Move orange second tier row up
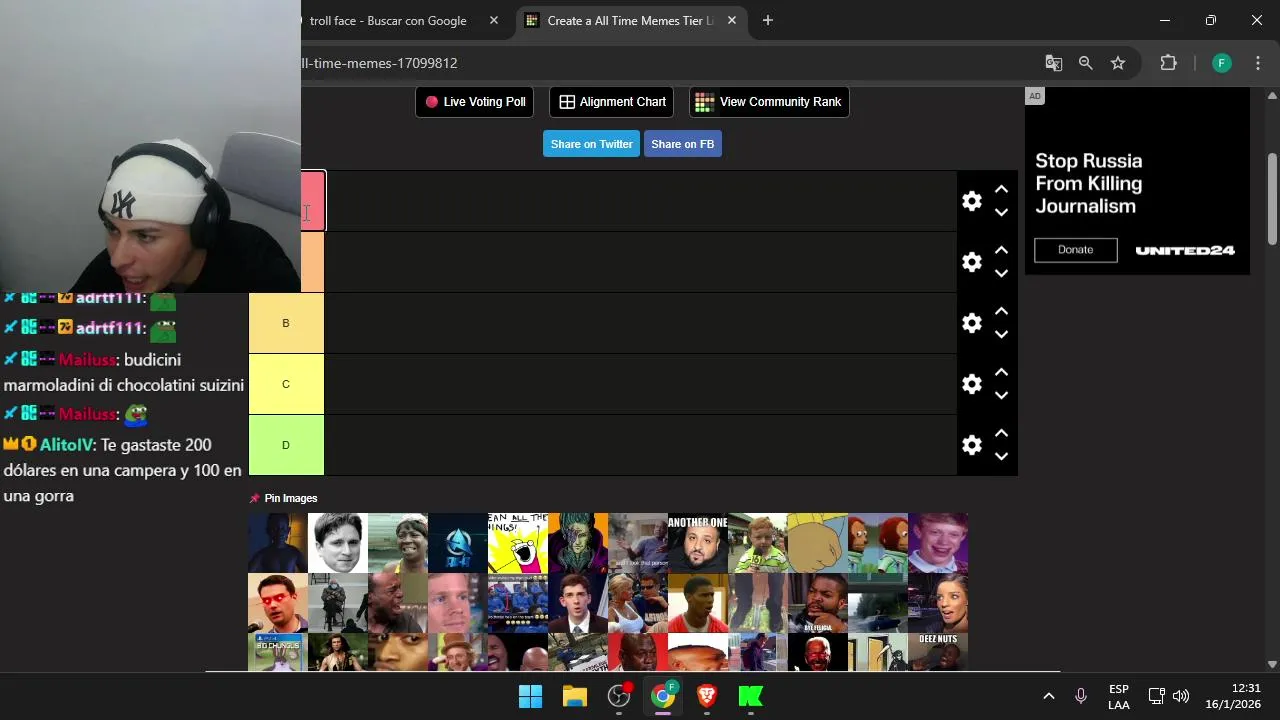The image size is (1280, 720). pyautogui.click(x=1001, y=250)
